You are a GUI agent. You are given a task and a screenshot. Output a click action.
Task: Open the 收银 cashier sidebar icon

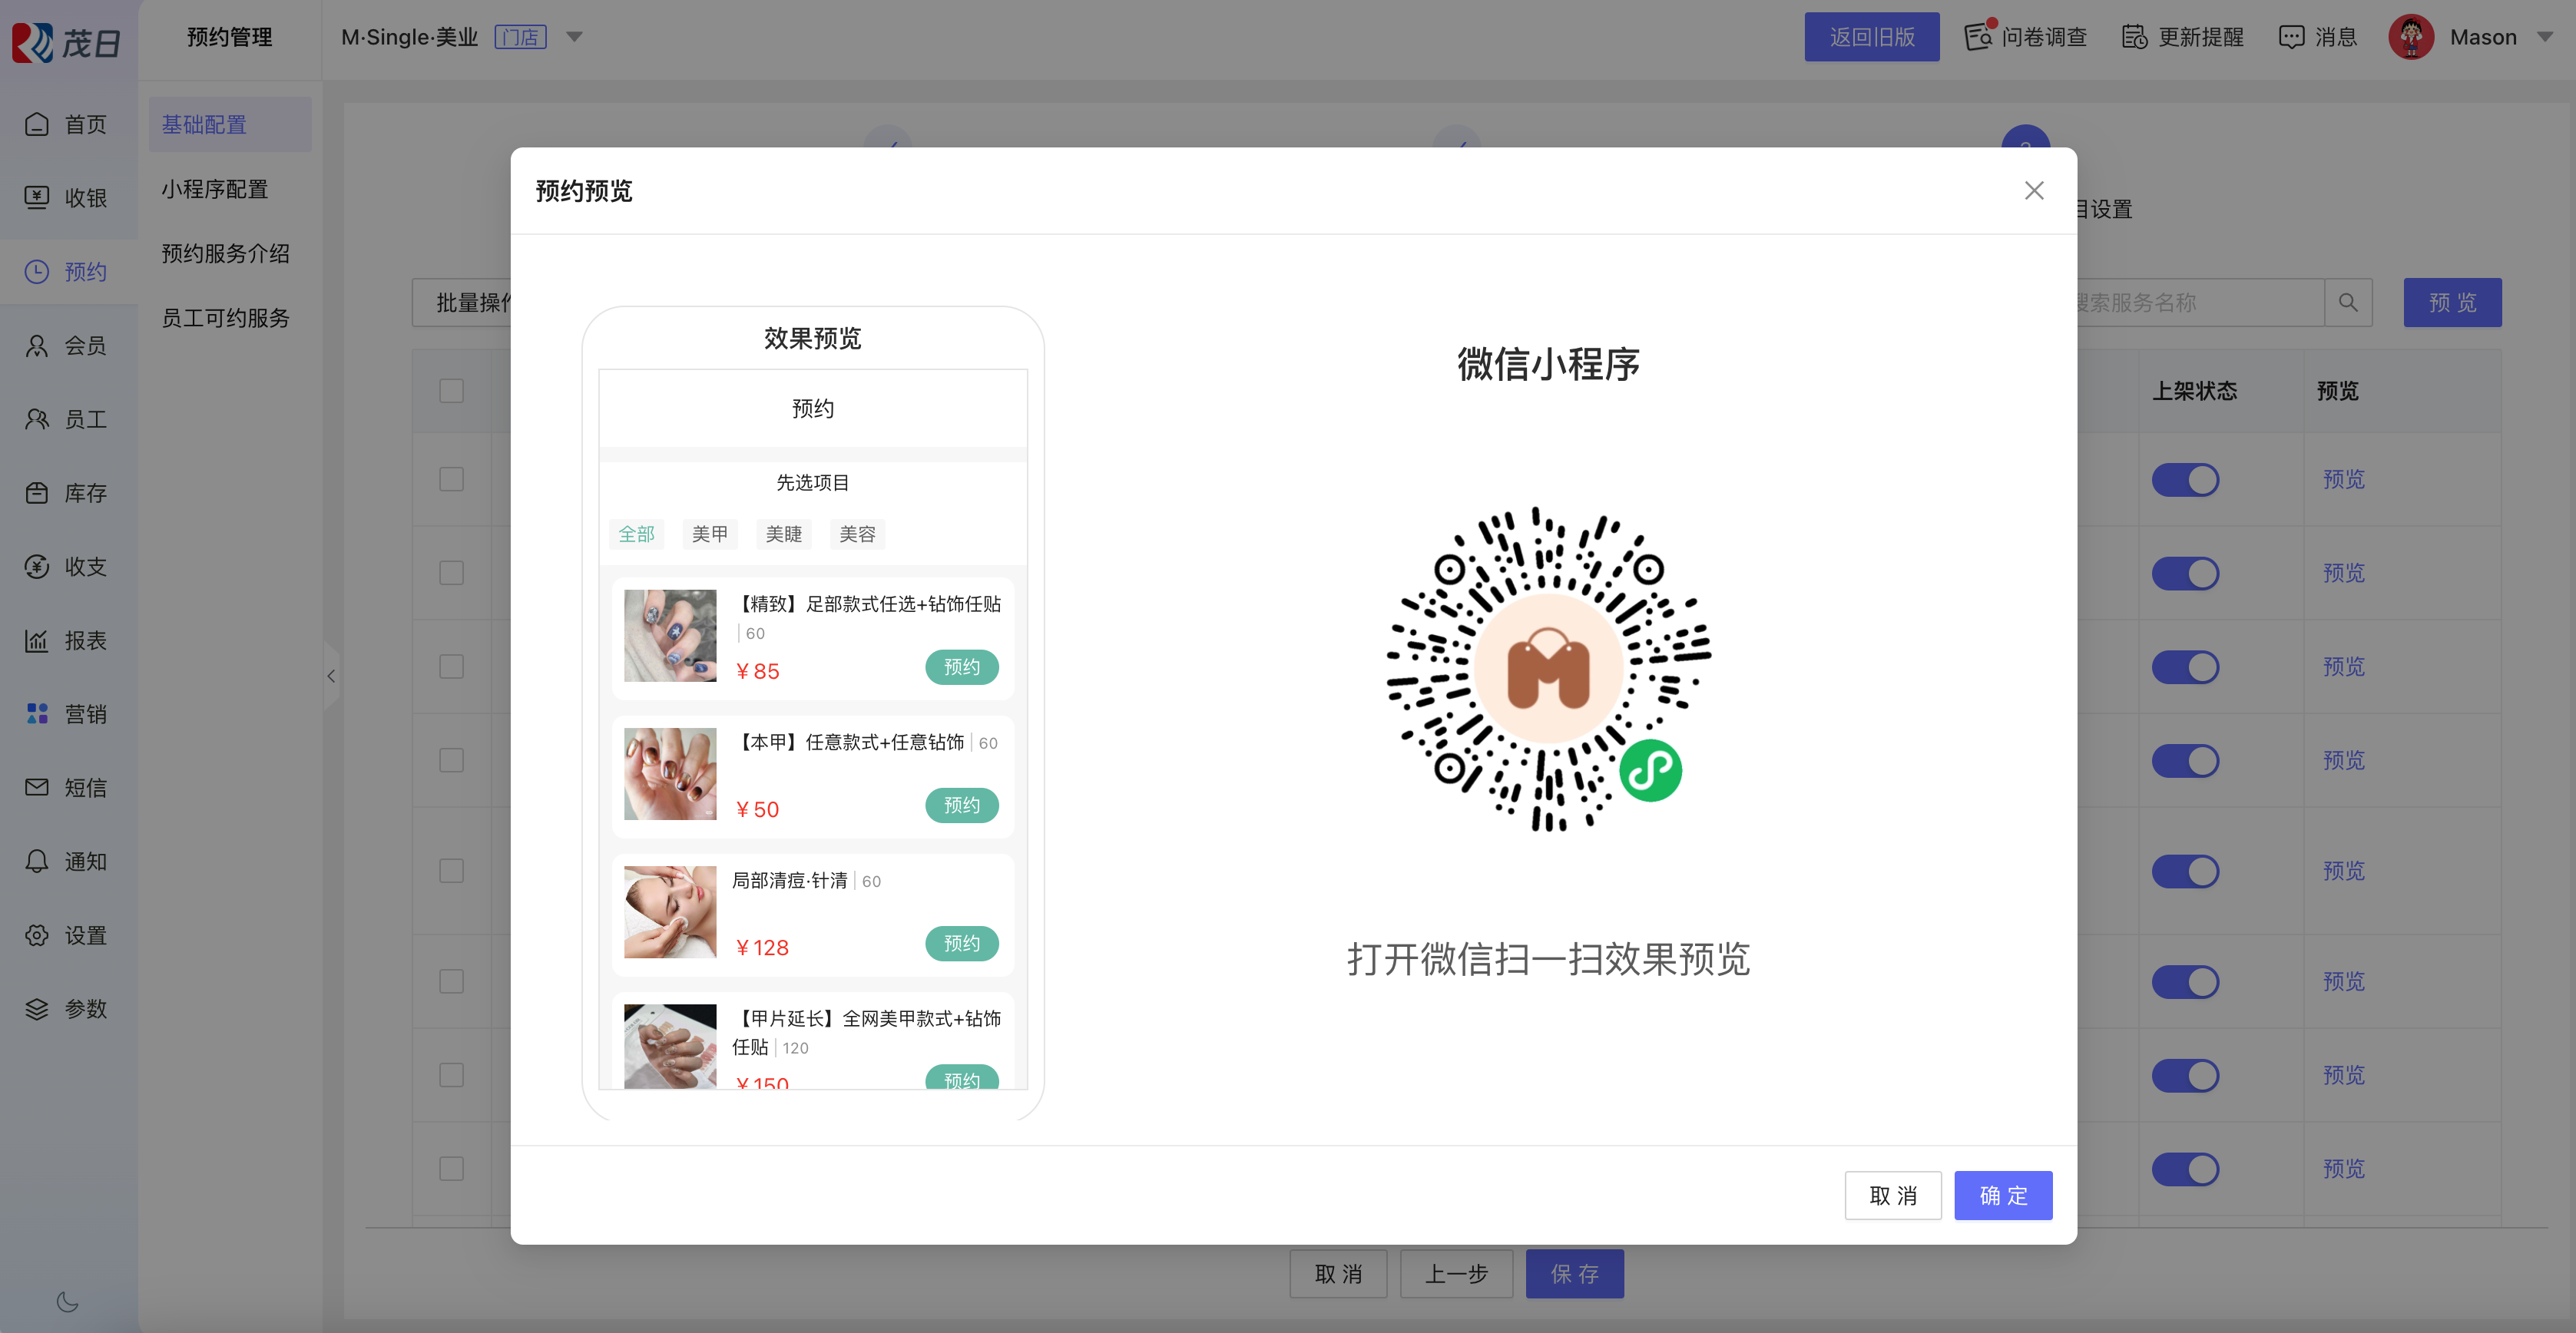(37, 198)
